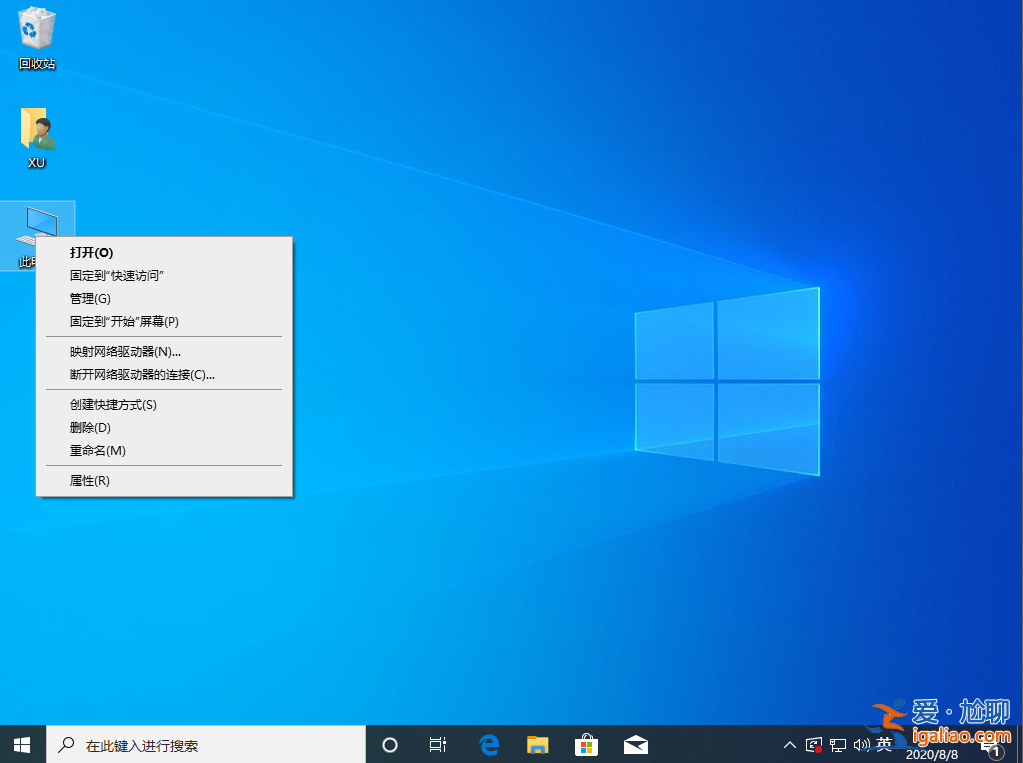Screen dimensions: 1023x763
Task: Open the Mail app on the taskbar
Action: click(x=635, y=744)
